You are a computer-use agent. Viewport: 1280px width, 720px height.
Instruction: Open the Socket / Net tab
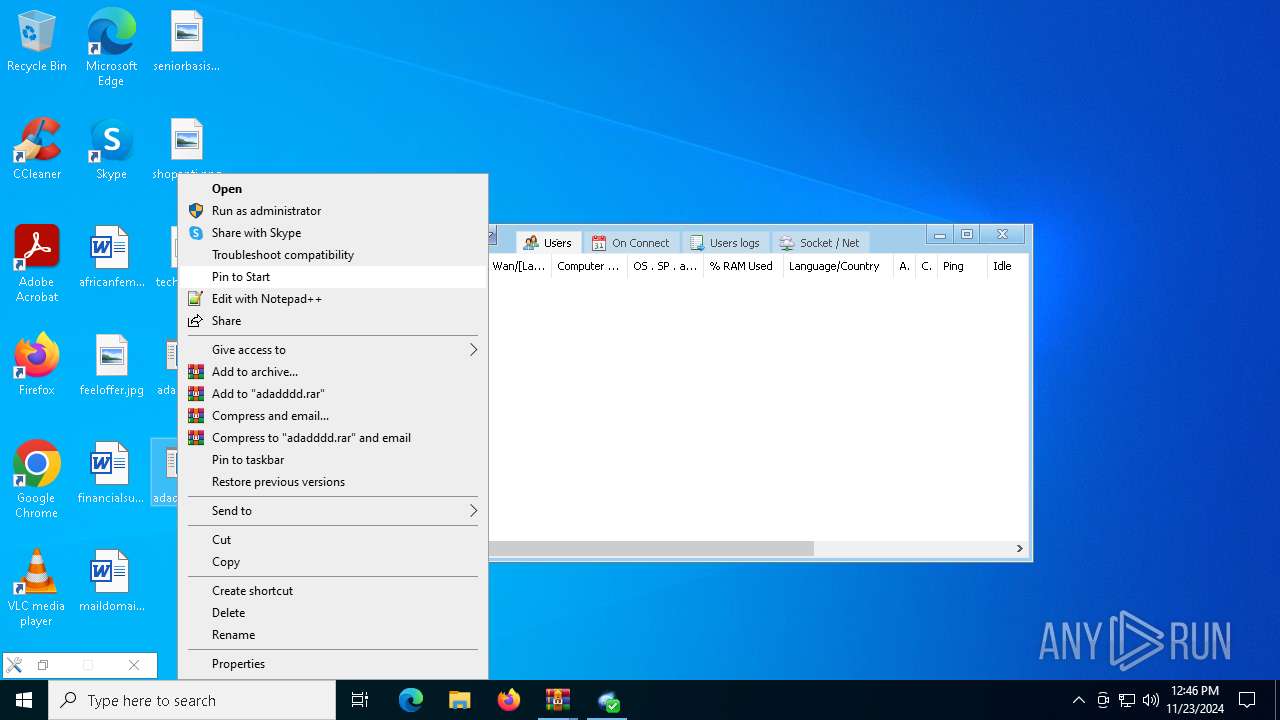tap(820, 243)
